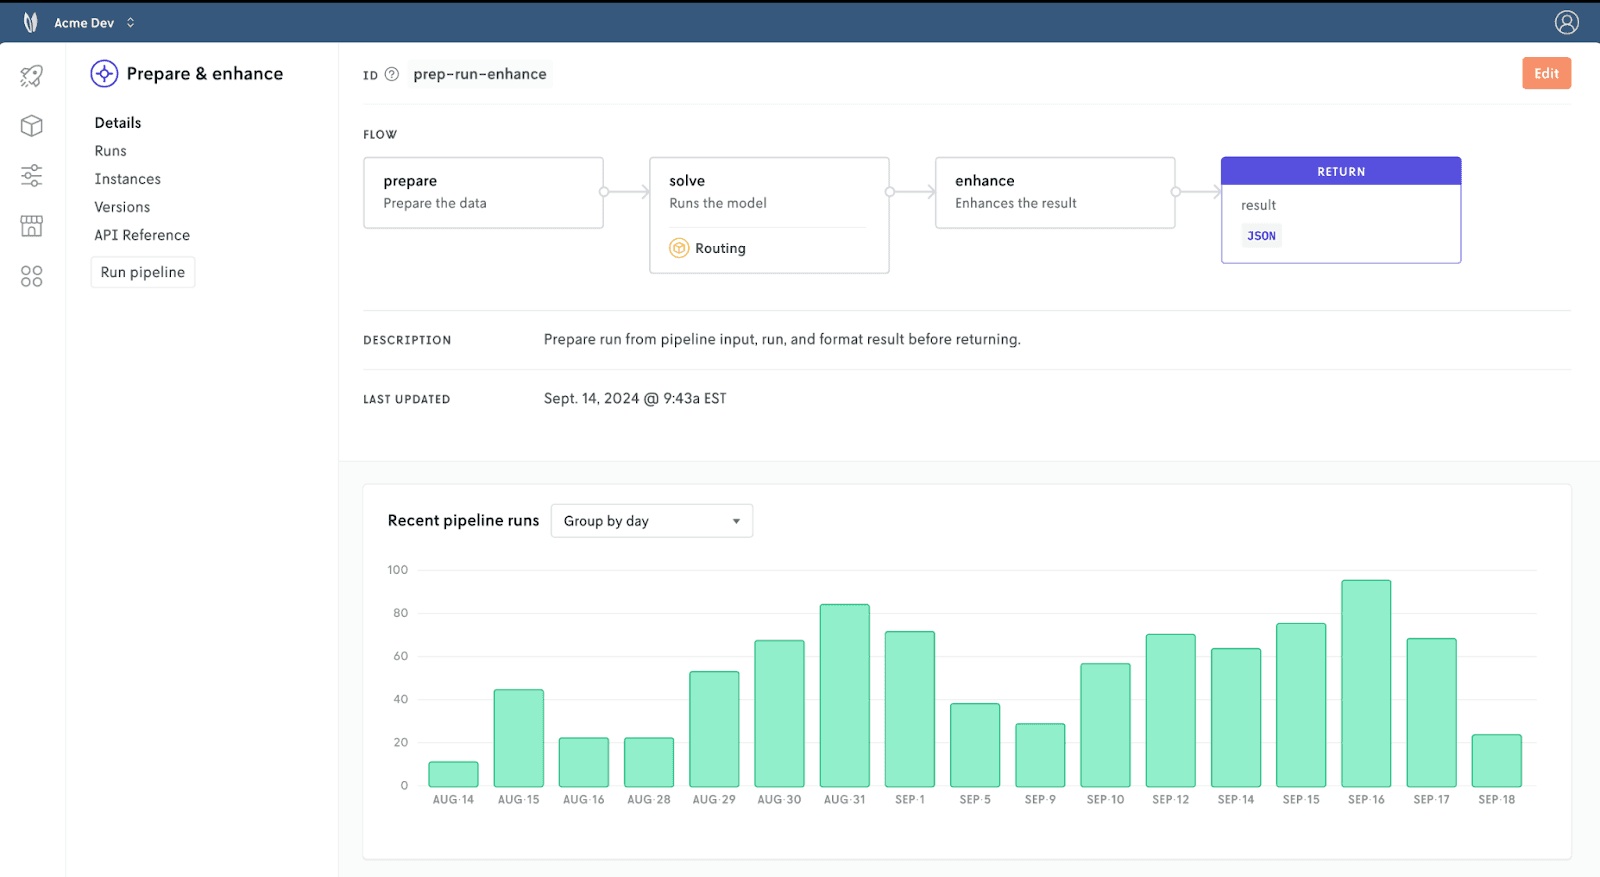This screenshot has width=1600, height=877.
Task: Open the rocket launch icon in sidebar
Action: point(32,76)
